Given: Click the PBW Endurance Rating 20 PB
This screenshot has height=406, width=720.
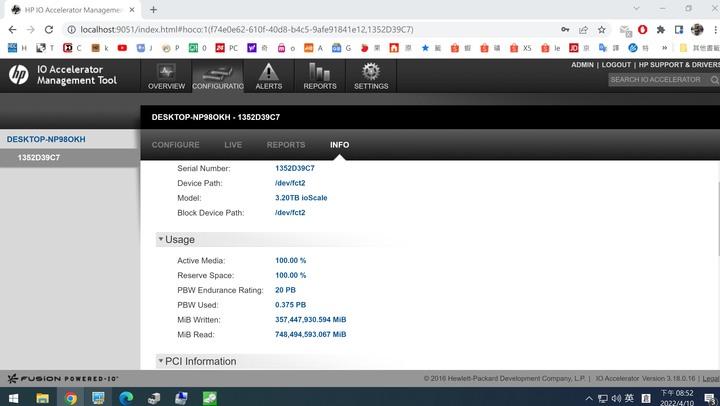Looking at the screenshot, I should point(285,290).
